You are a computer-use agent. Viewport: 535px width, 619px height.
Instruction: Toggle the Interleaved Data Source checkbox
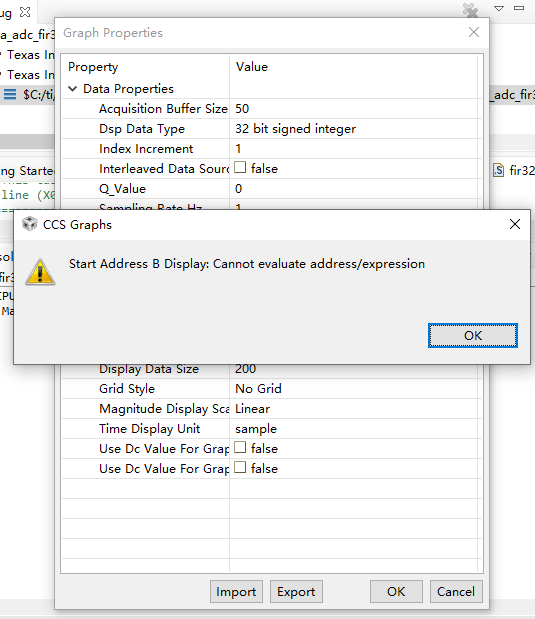point(240,167)
